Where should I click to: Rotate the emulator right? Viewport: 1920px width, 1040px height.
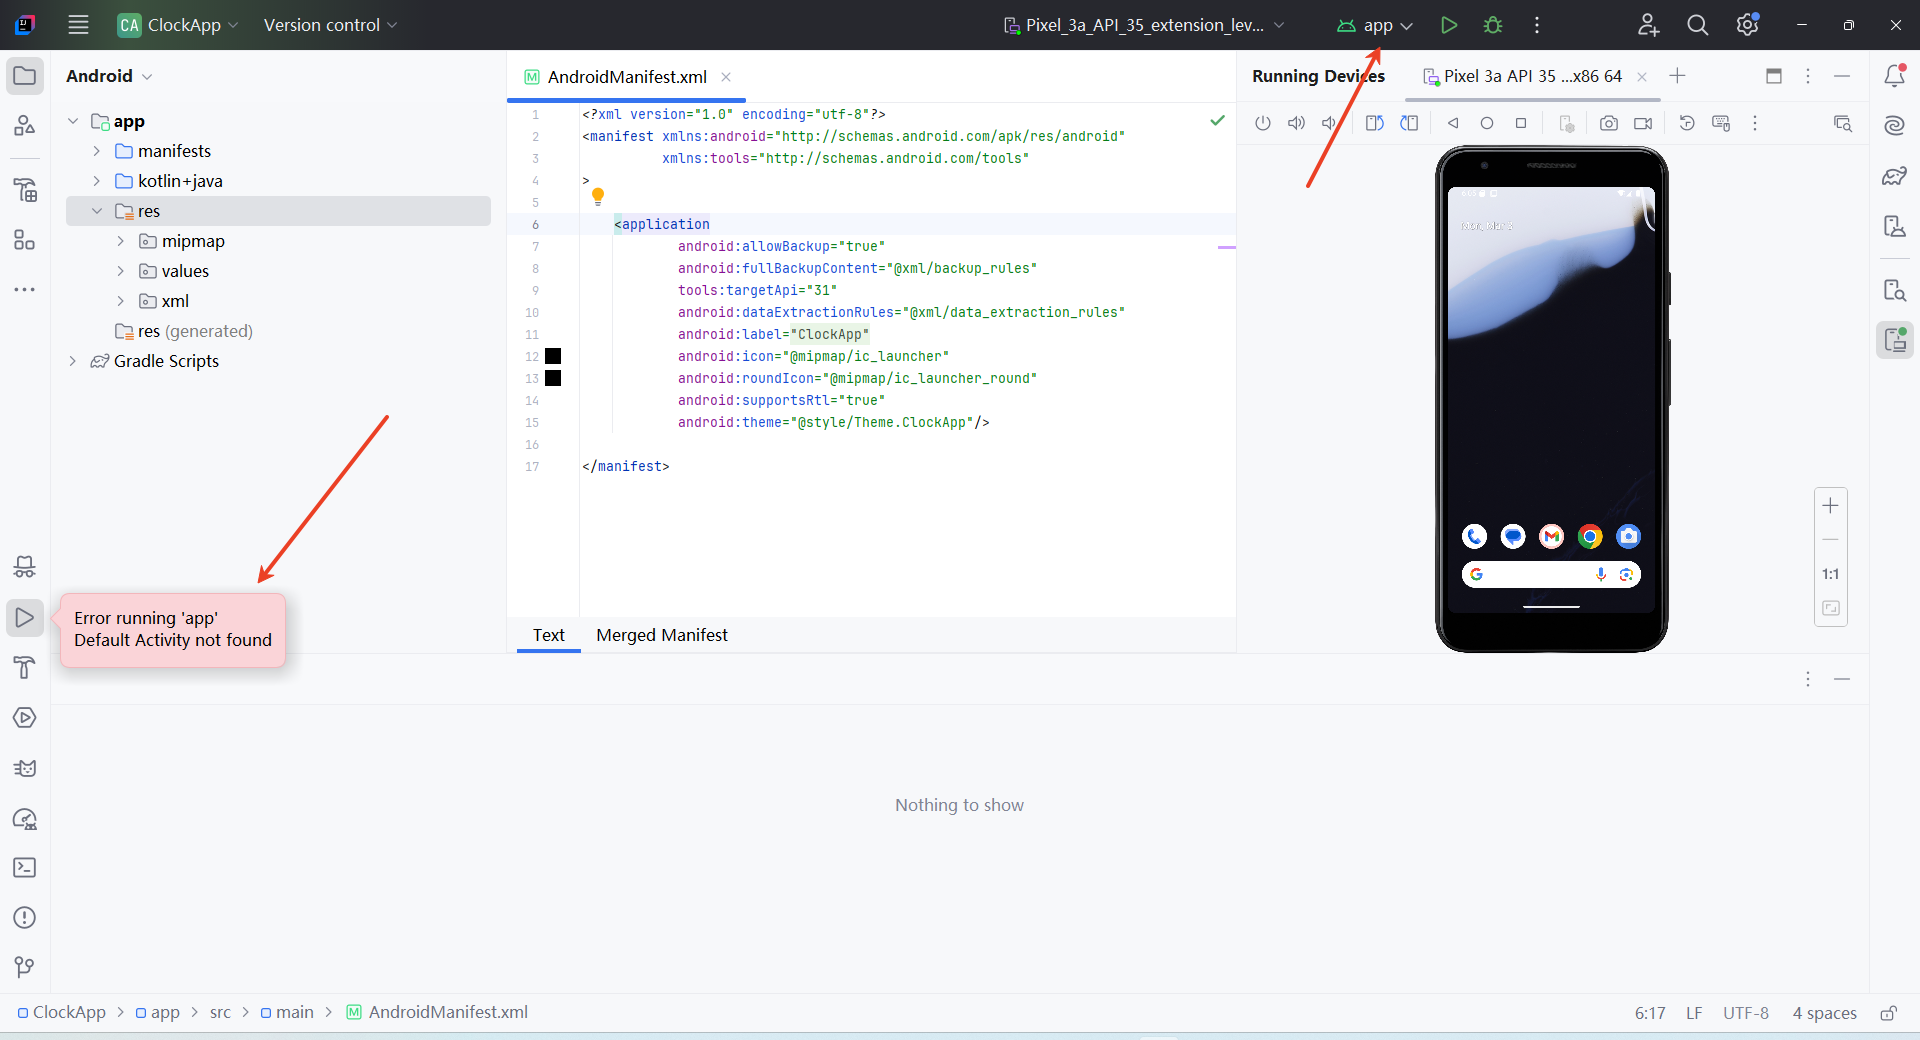(1409, 123)
